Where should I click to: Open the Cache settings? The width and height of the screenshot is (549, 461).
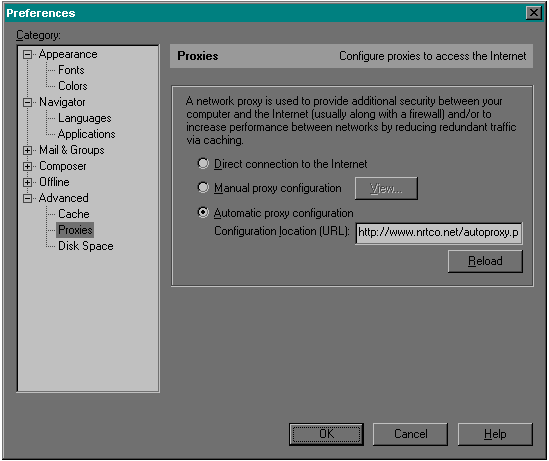pos(74,214)
